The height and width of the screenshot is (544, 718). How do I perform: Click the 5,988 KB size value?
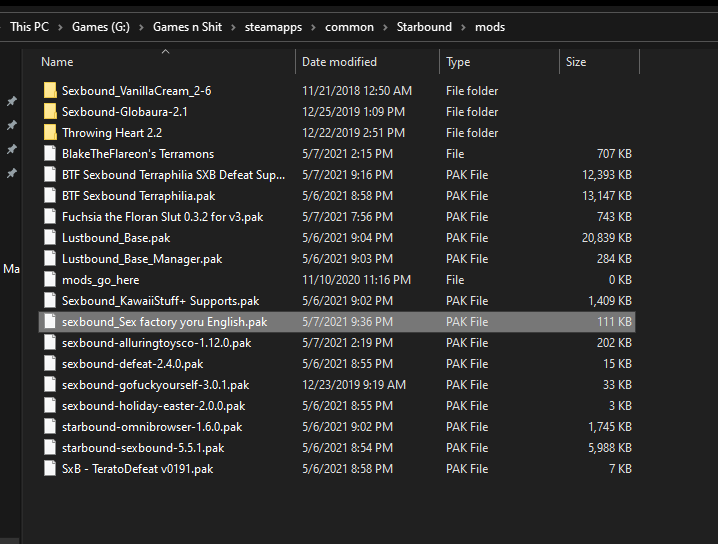click(610, 448)
